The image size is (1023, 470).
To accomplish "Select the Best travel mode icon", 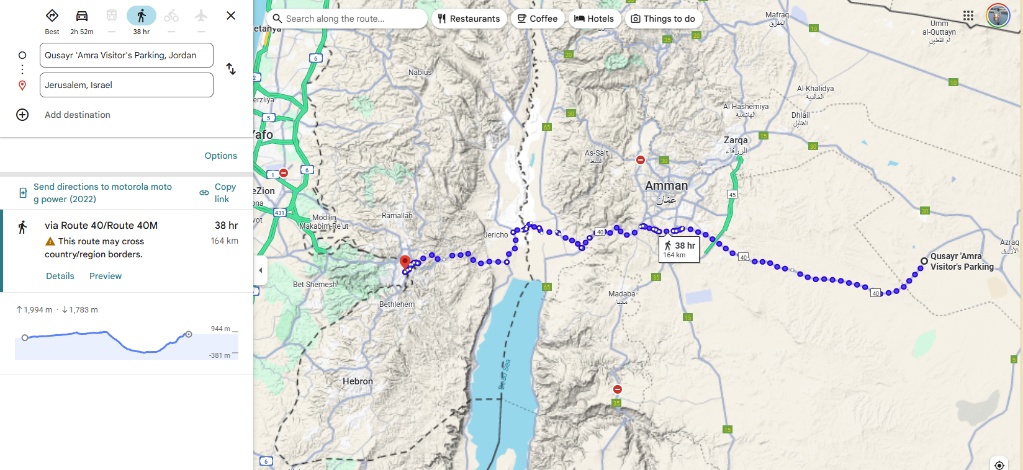I will [x=52, y=16].
